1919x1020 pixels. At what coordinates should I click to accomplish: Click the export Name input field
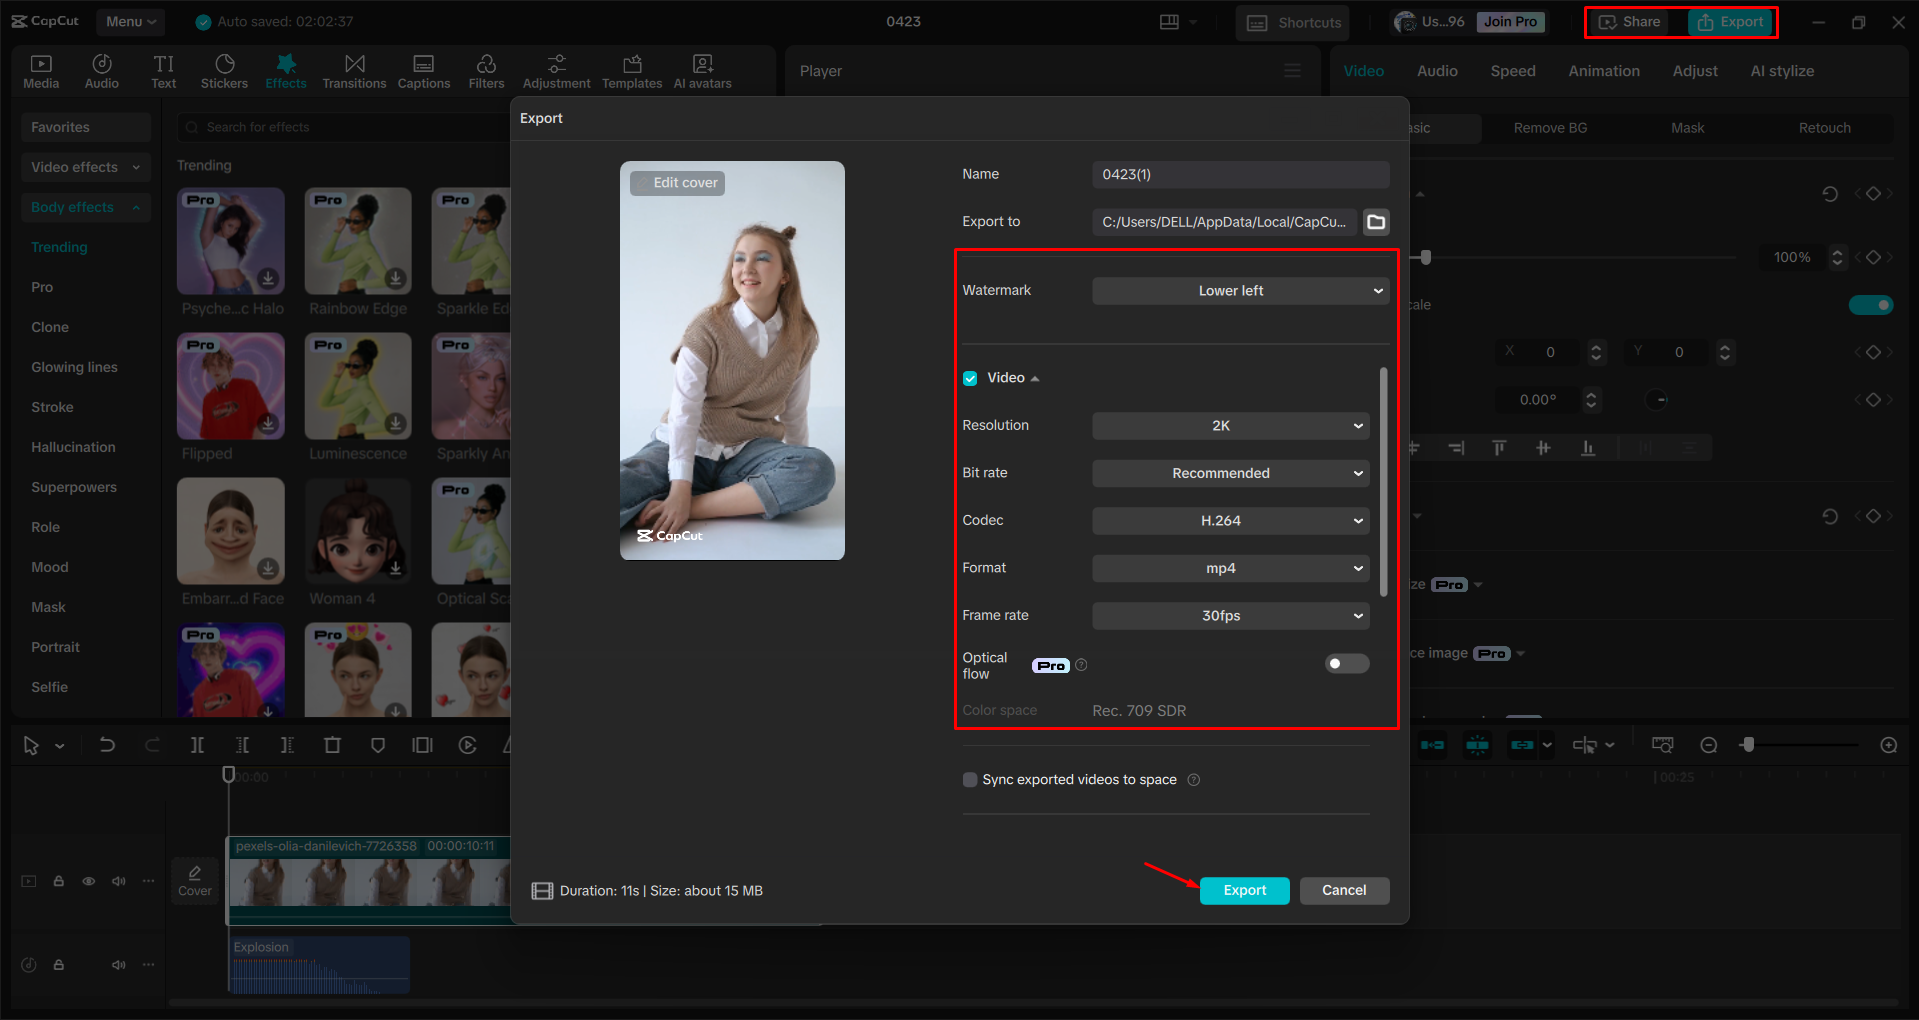(x=1240, y=174)
